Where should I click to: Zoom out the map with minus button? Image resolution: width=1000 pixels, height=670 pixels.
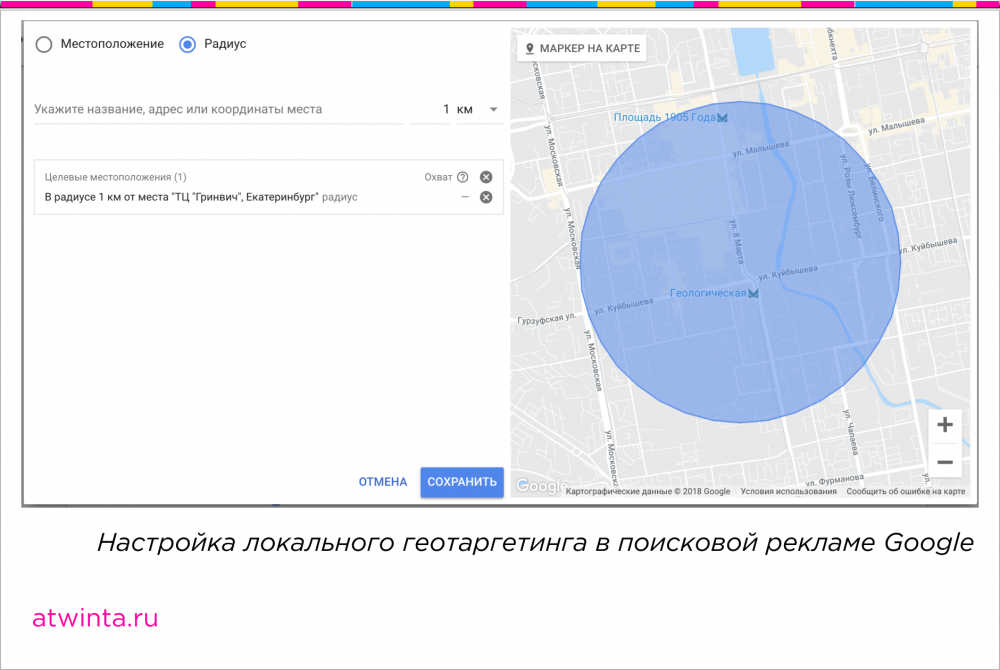[945, 462]
